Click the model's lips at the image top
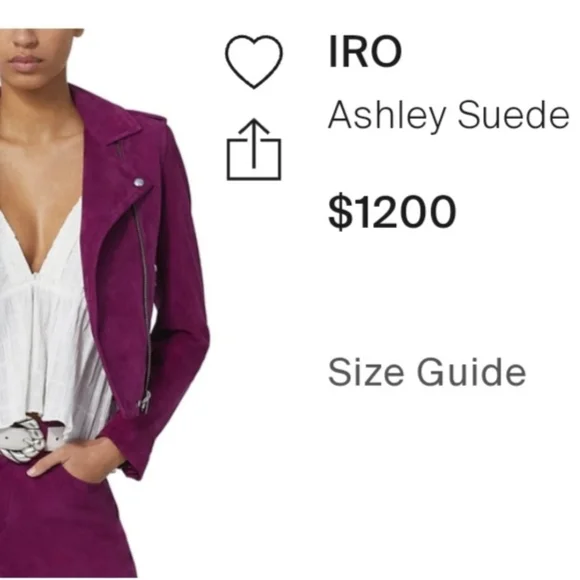Image resolution: width=580 pixels, height=580 pixels. pos(24,62)
